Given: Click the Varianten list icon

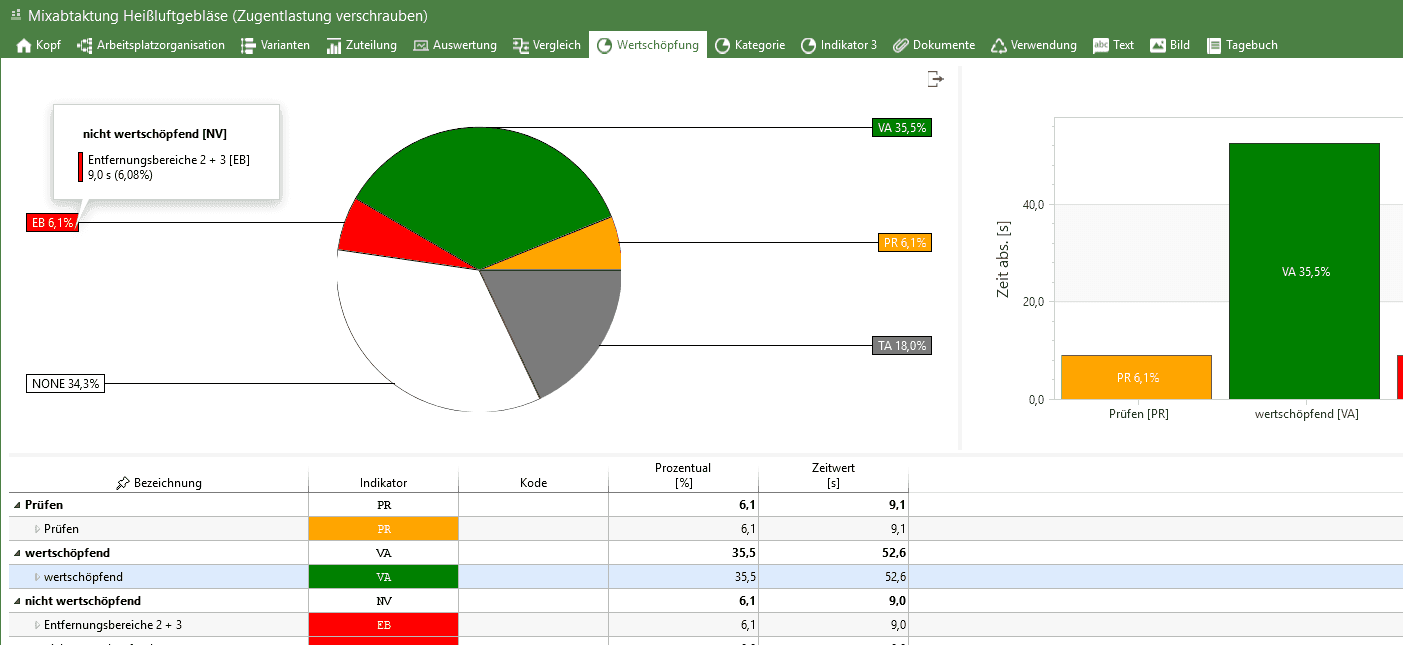Looking at the screenshot, I should (248, 45).
